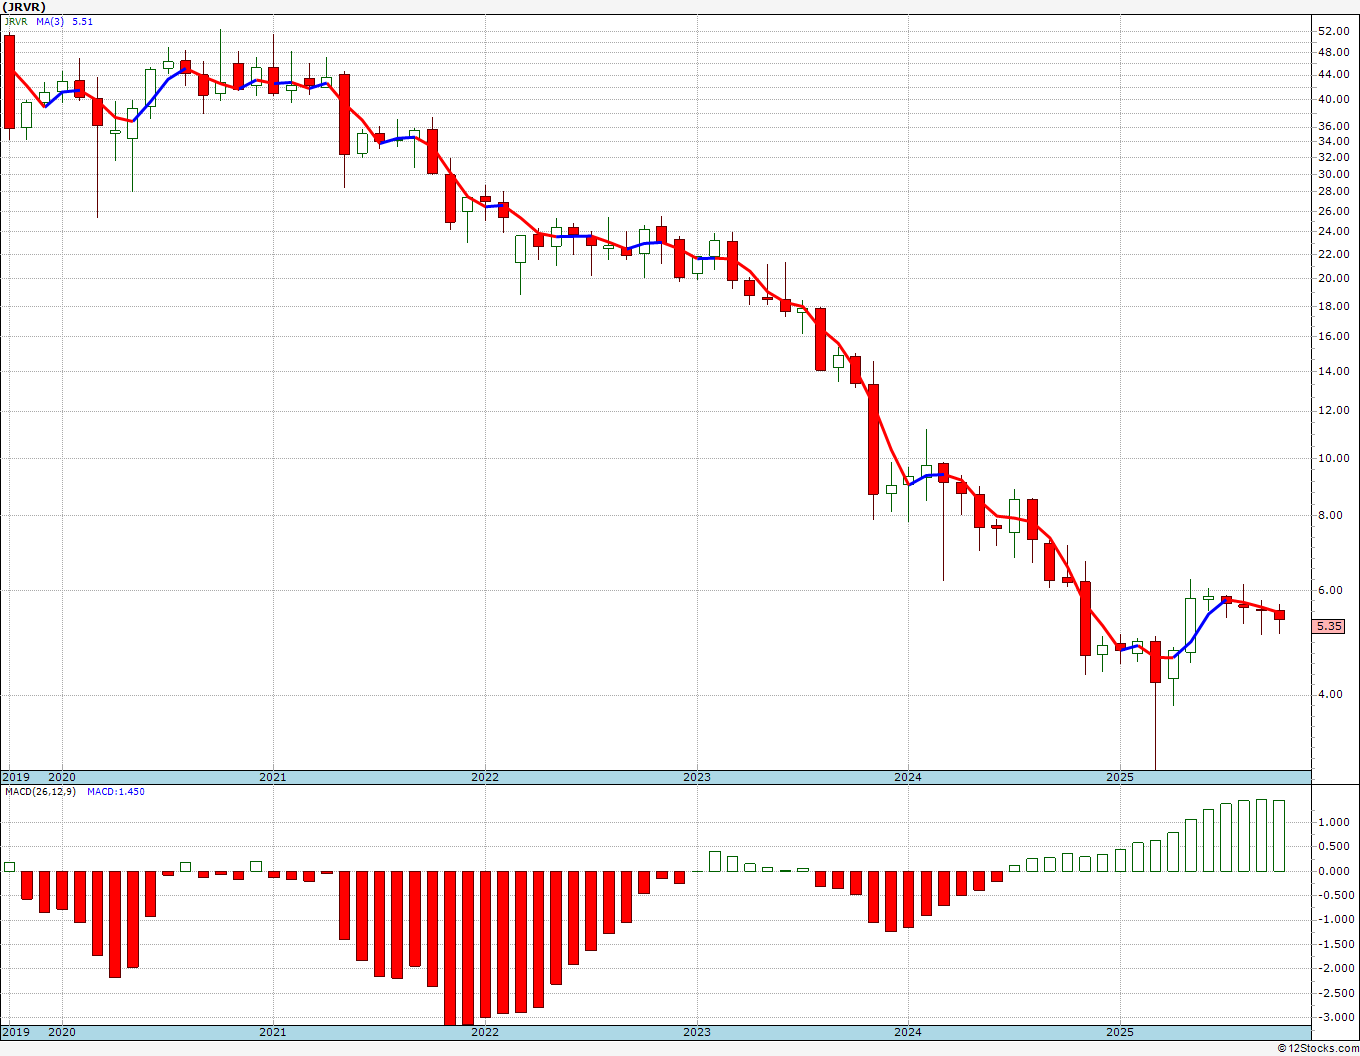Click the MA(3) indicator label
The image size is (1360, 1056).
click(x=51, y=21)
